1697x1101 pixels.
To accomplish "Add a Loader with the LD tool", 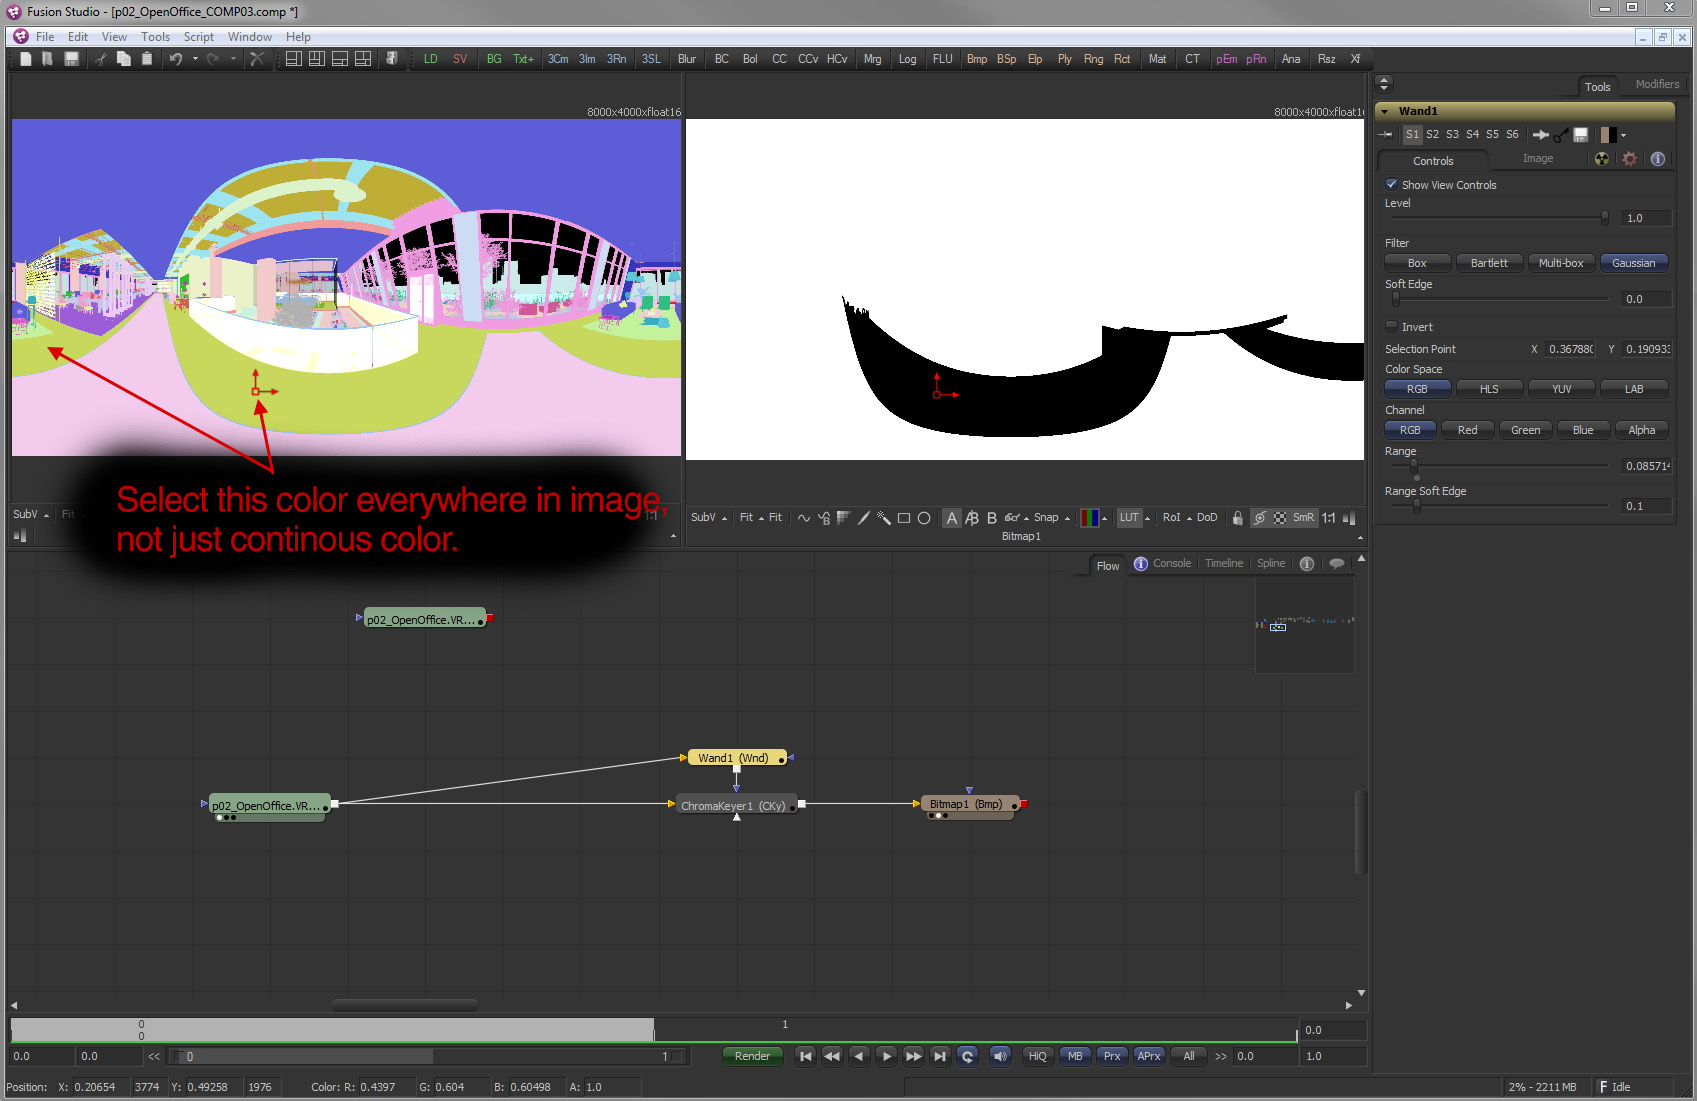I will tap(431, 59).
